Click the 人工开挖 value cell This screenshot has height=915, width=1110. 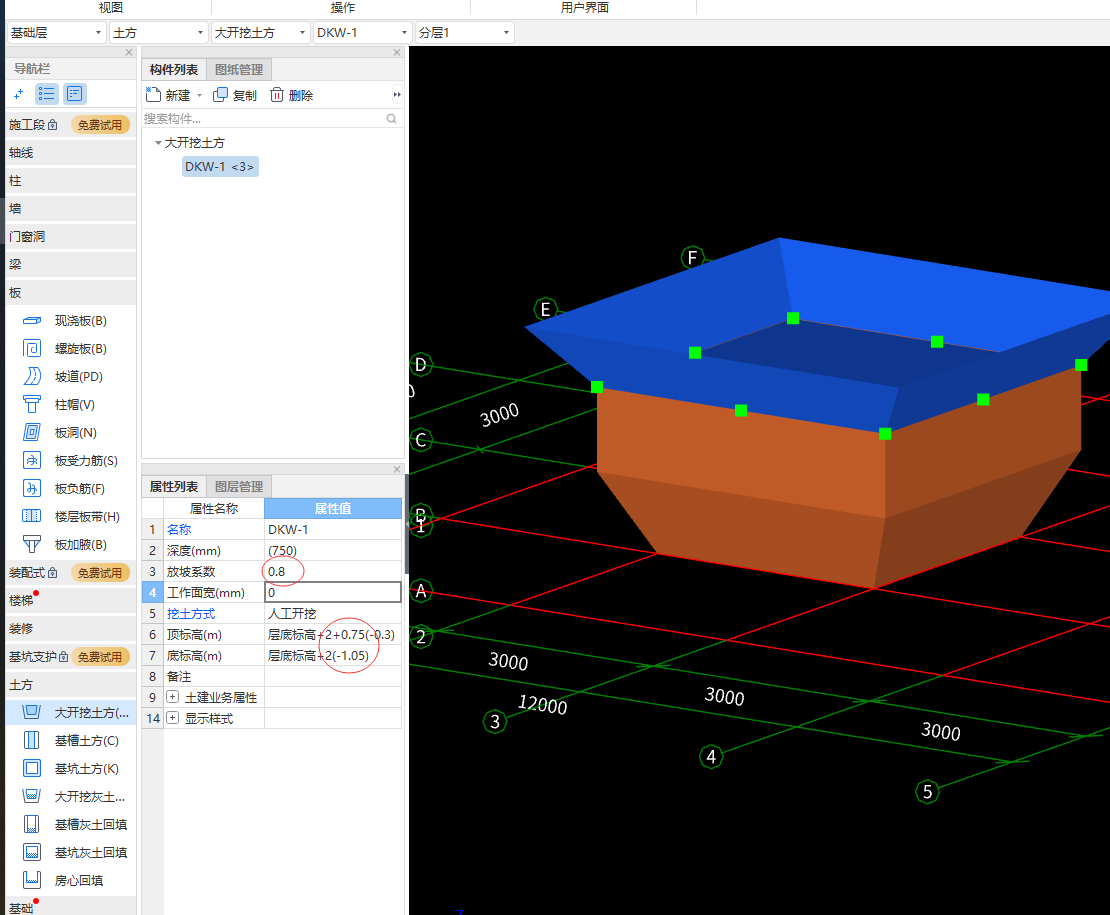pyautogui.click(x=333, y=614)
